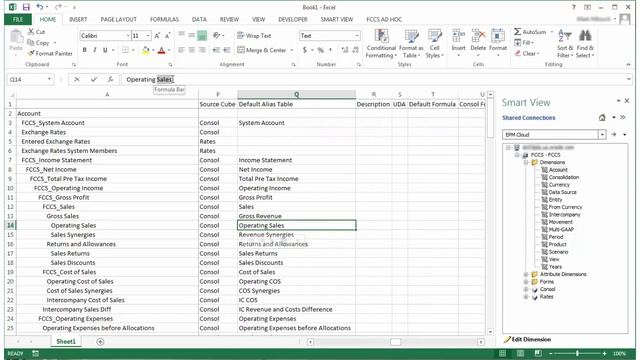This screenshot has width=640, height=360.
Task: Close the Smart View panel
Action: pos(627,101)
